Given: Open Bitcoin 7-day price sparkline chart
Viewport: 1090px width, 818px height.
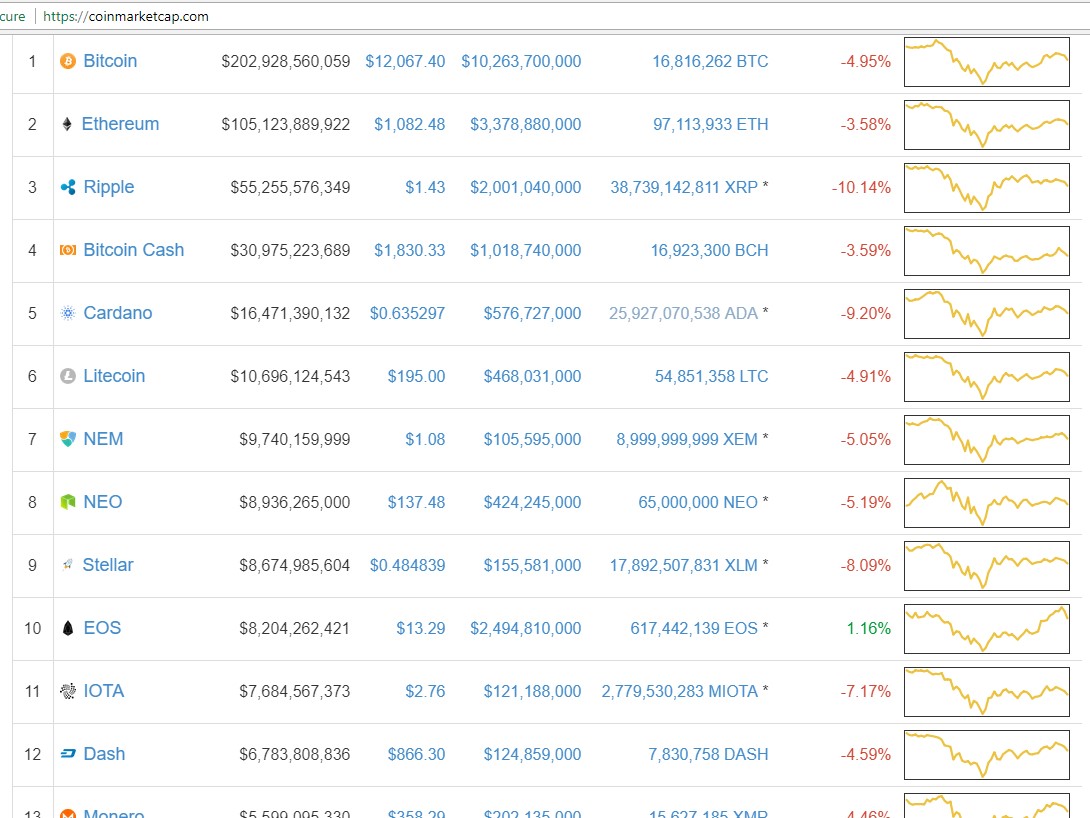Looking at the screenshot, I should [986, 62].
